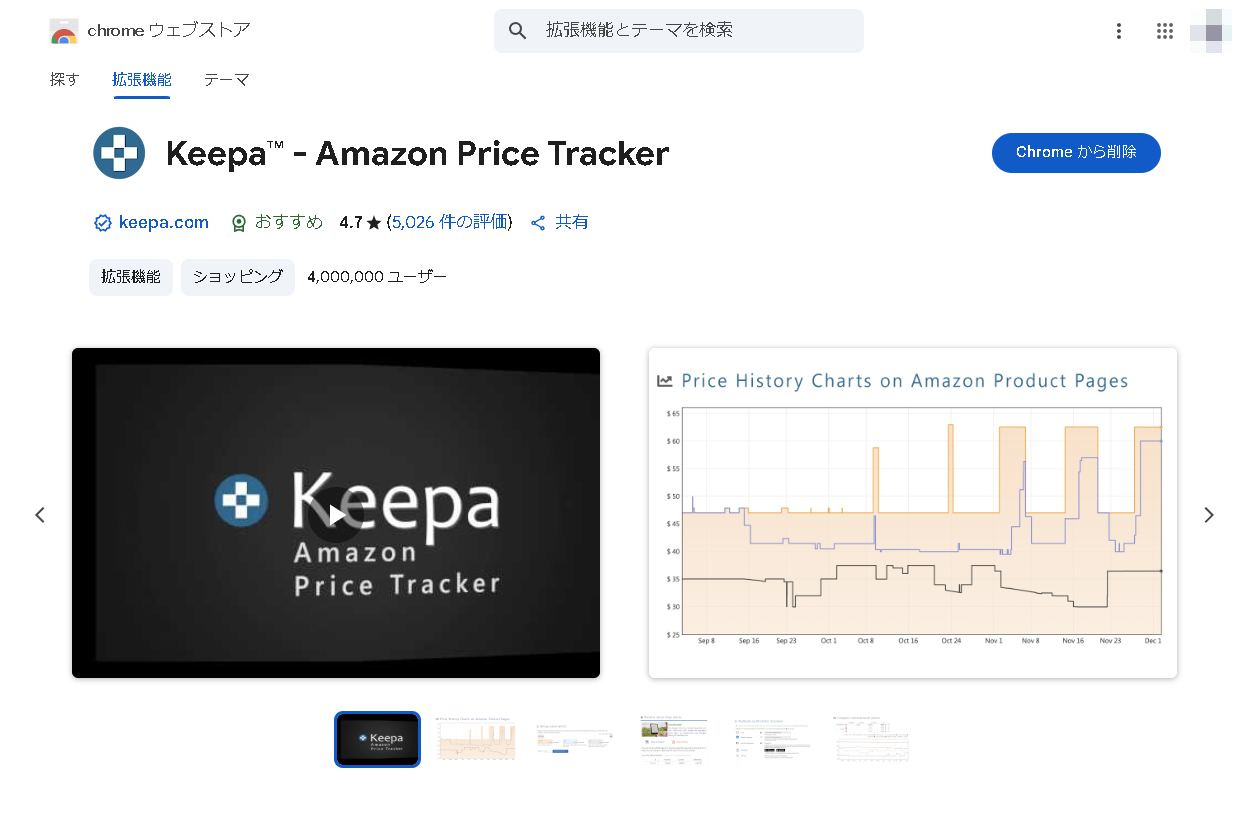Switch to the 探す tab
Image resolution: width=1242 pixels, height=819 pixels.
[64, 79]
